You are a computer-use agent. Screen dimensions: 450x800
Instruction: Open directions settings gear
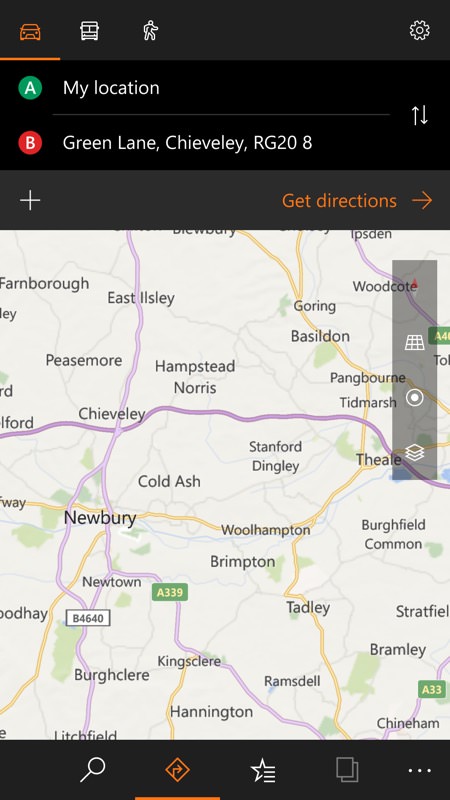point(419,31)
